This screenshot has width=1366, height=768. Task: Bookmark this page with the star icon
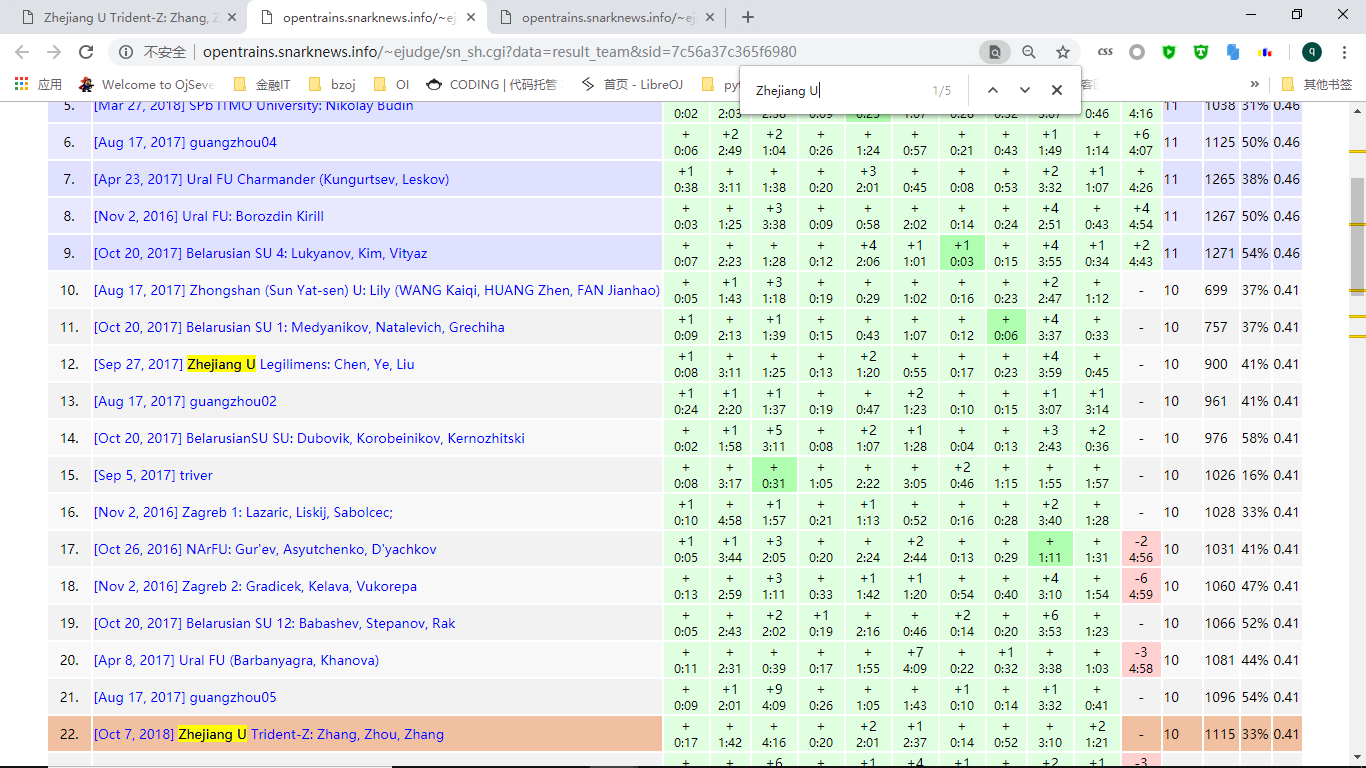pyautogui.click(x=1063, y=52)
